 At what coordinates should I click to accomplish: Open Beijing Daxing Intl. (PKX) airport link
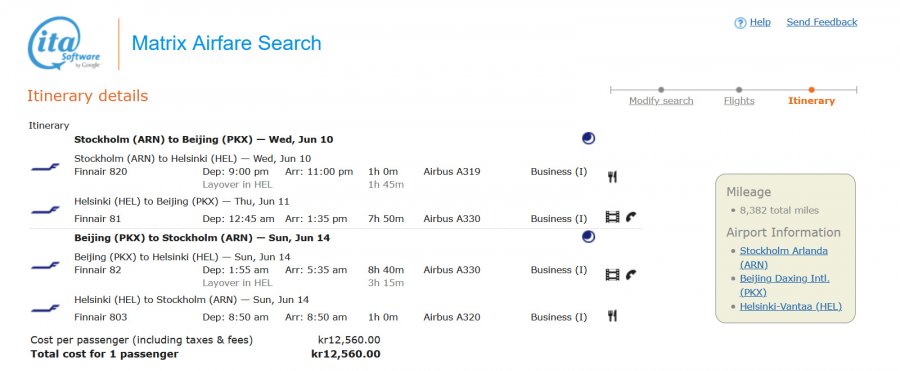pos(784,285)
